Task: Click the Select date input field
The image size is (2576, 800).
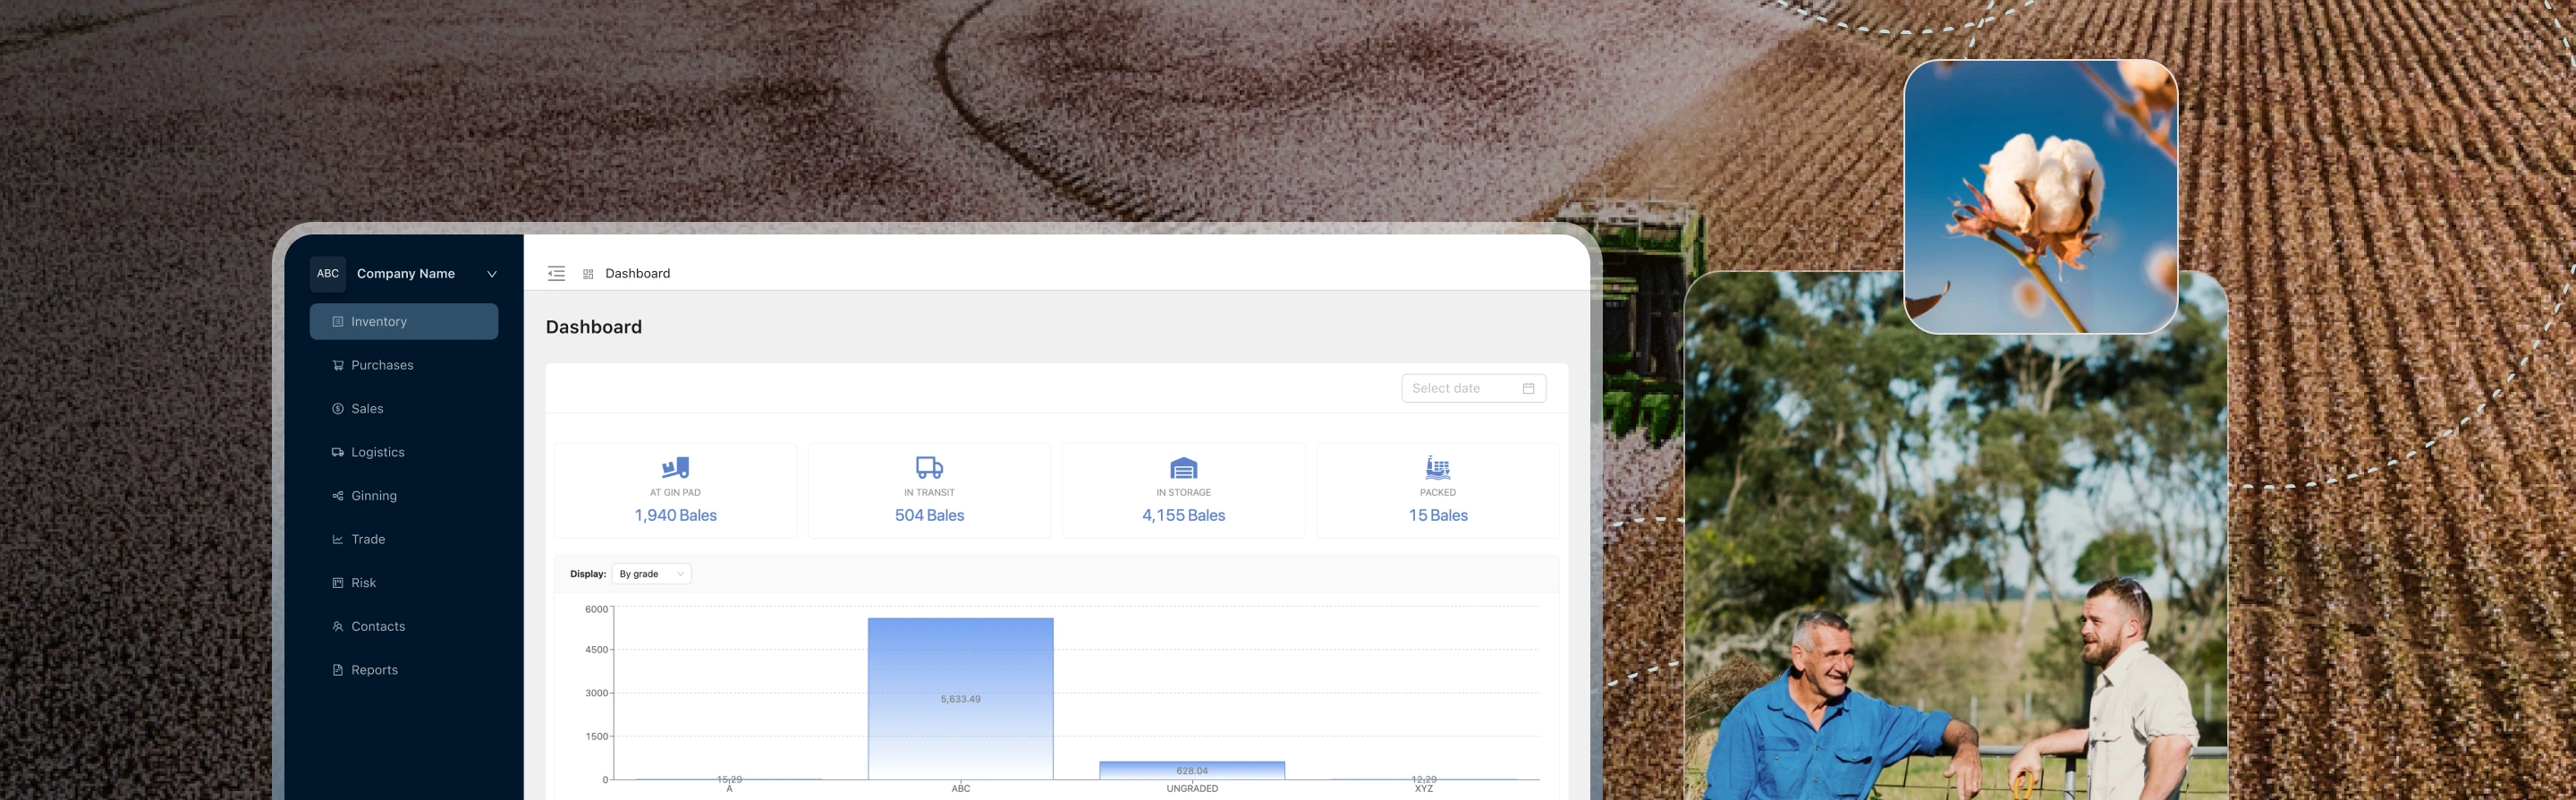Action: [x=1474, y=388]
